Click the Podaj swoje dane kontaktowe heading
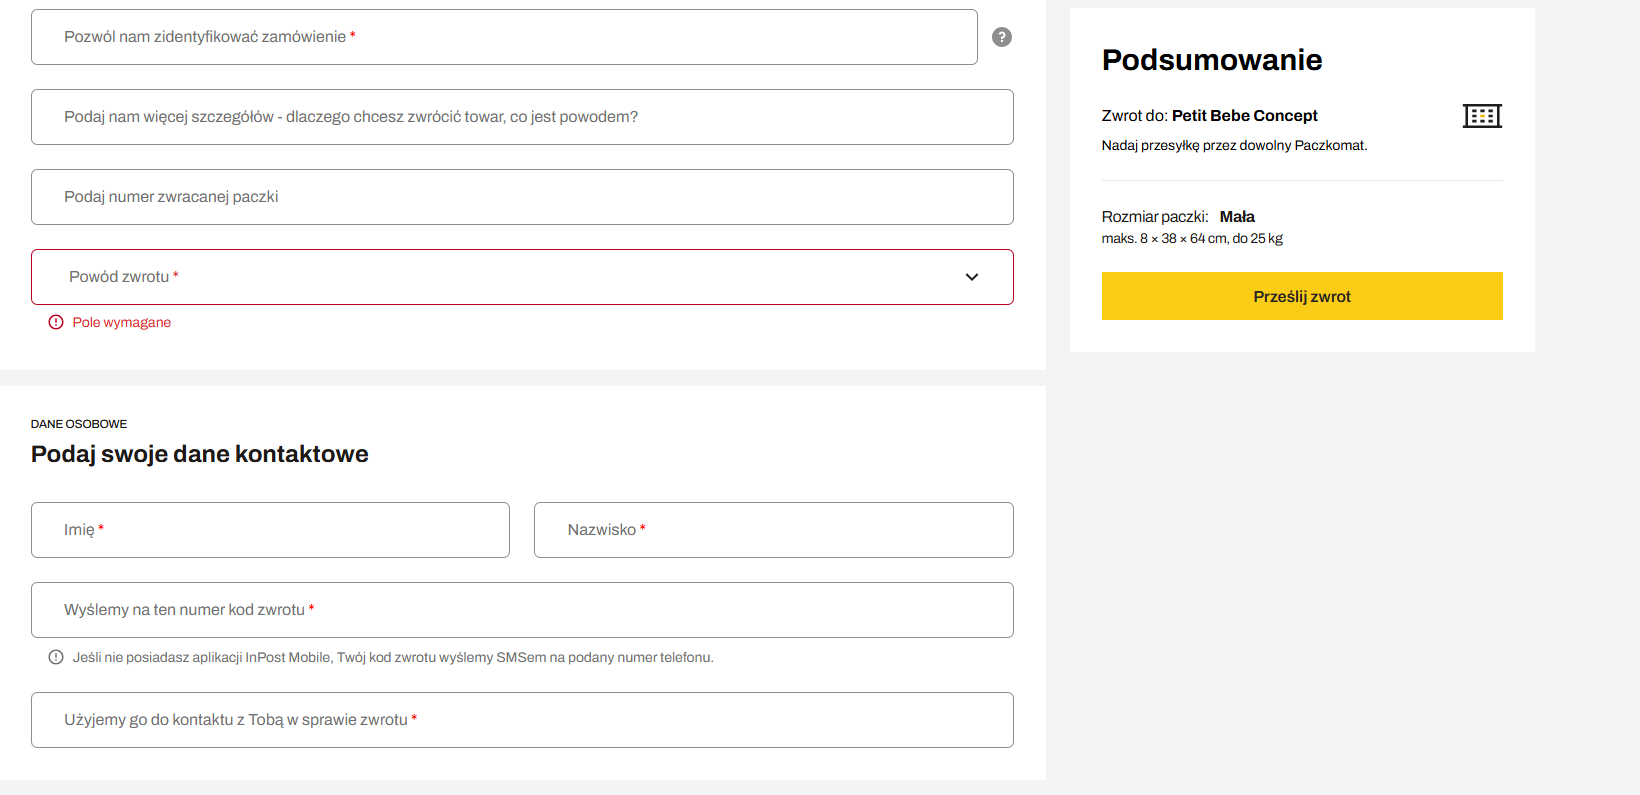 coord(199,454)
